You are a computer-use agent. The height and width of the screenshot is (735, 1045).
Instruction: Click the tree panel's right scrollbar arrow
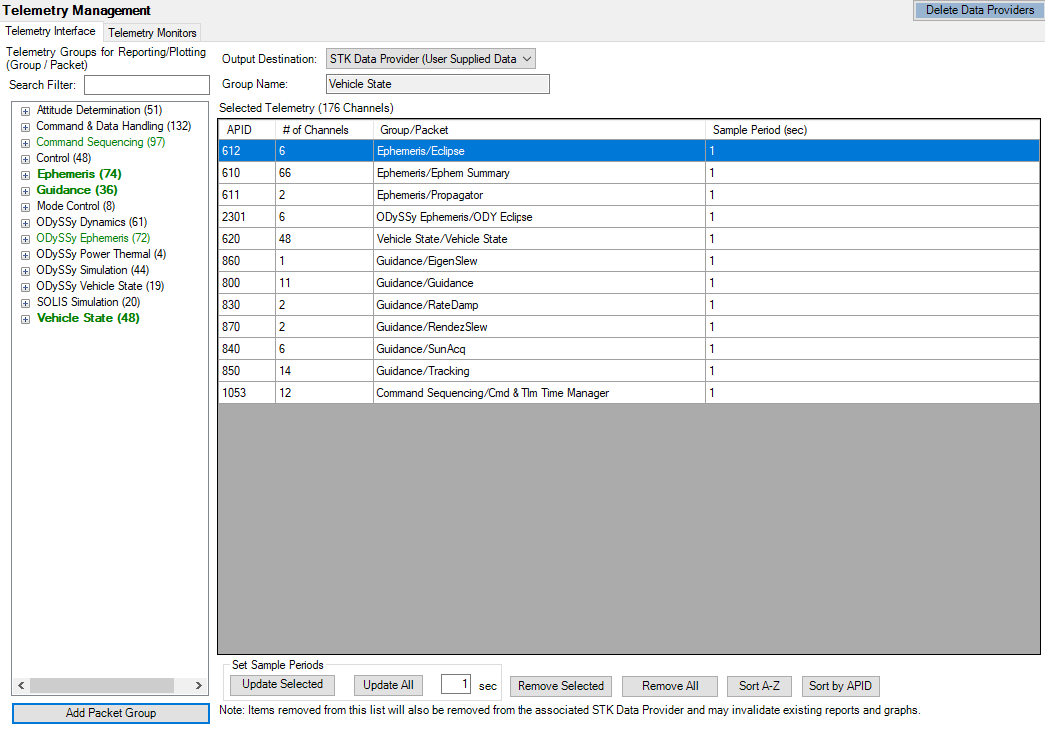point(198,685)
